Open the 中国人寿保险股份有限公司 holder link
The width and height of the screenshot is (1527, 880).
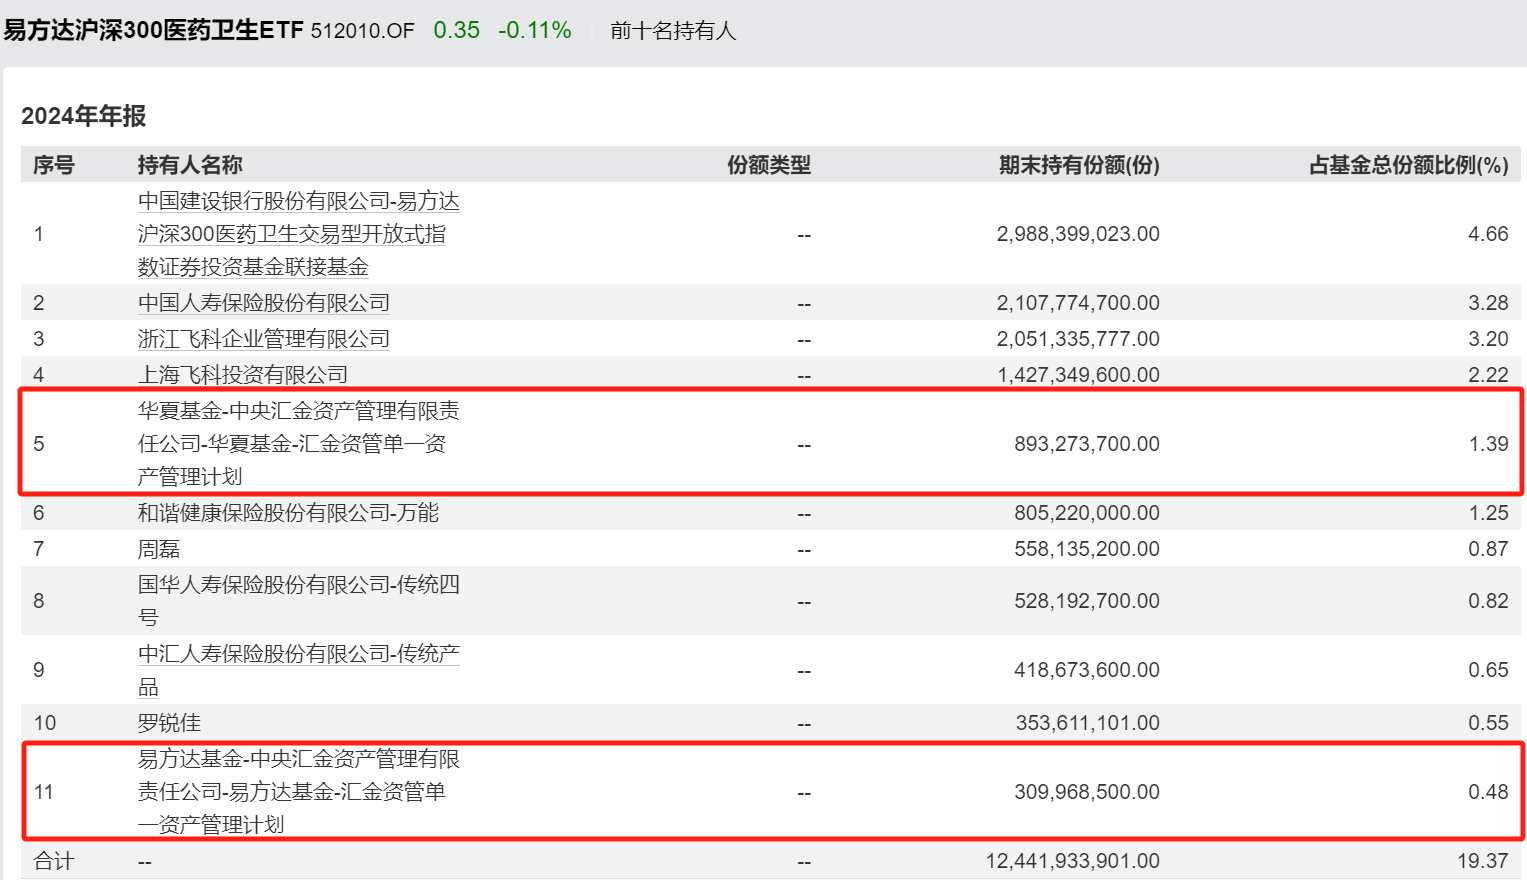[x=262, y=302]
